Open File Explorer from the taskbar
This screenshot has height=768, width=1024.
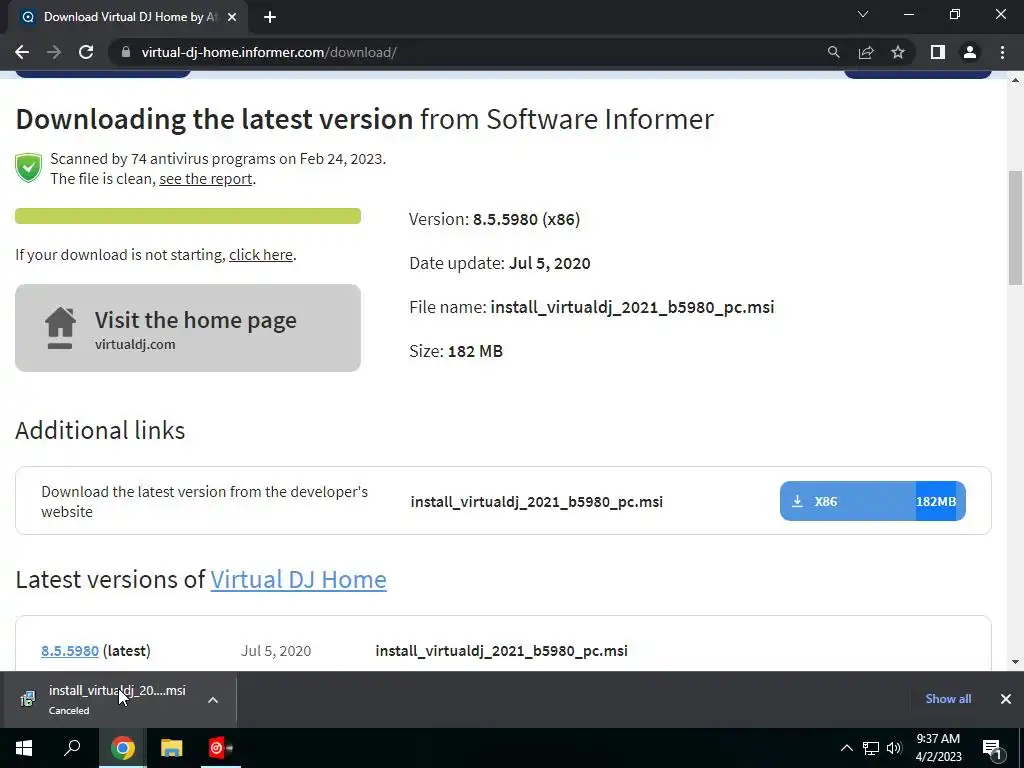pos(171,748)
